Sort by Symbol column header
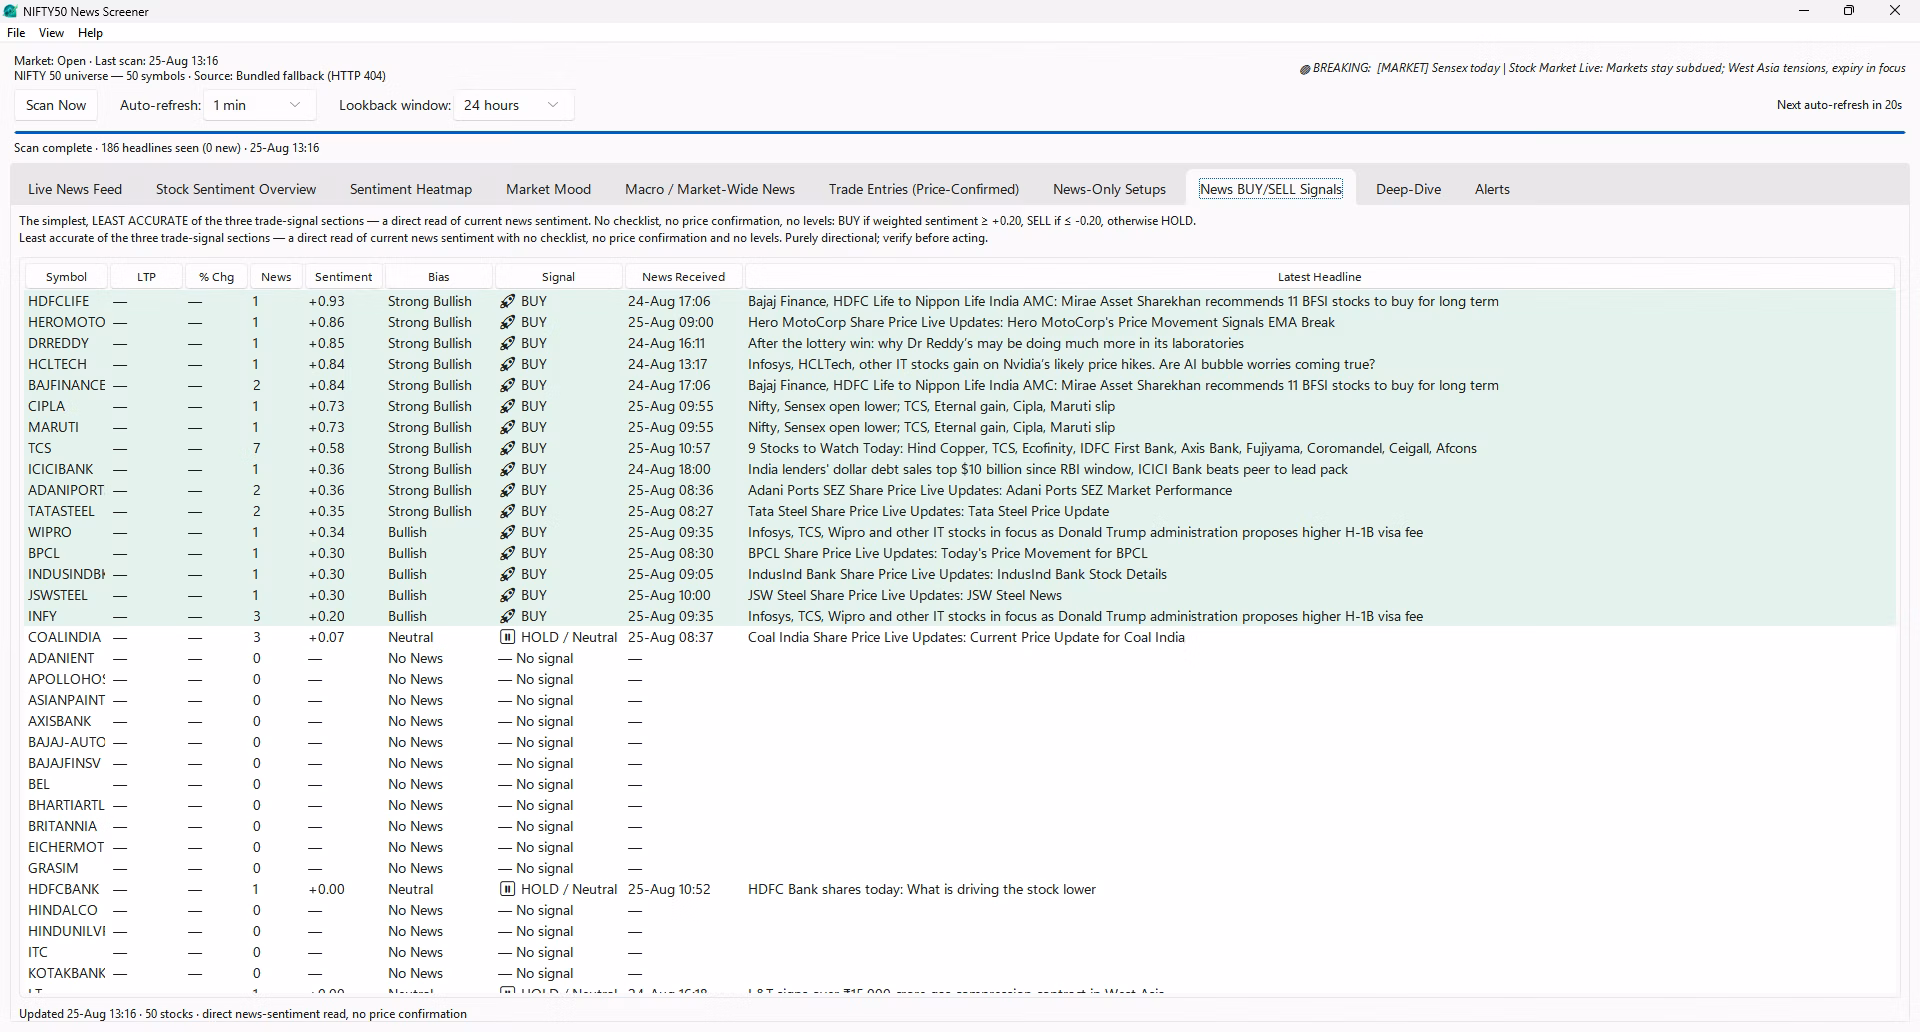Image resolution: width=1920 pixels, height=1032 pixels. point(66,277)
